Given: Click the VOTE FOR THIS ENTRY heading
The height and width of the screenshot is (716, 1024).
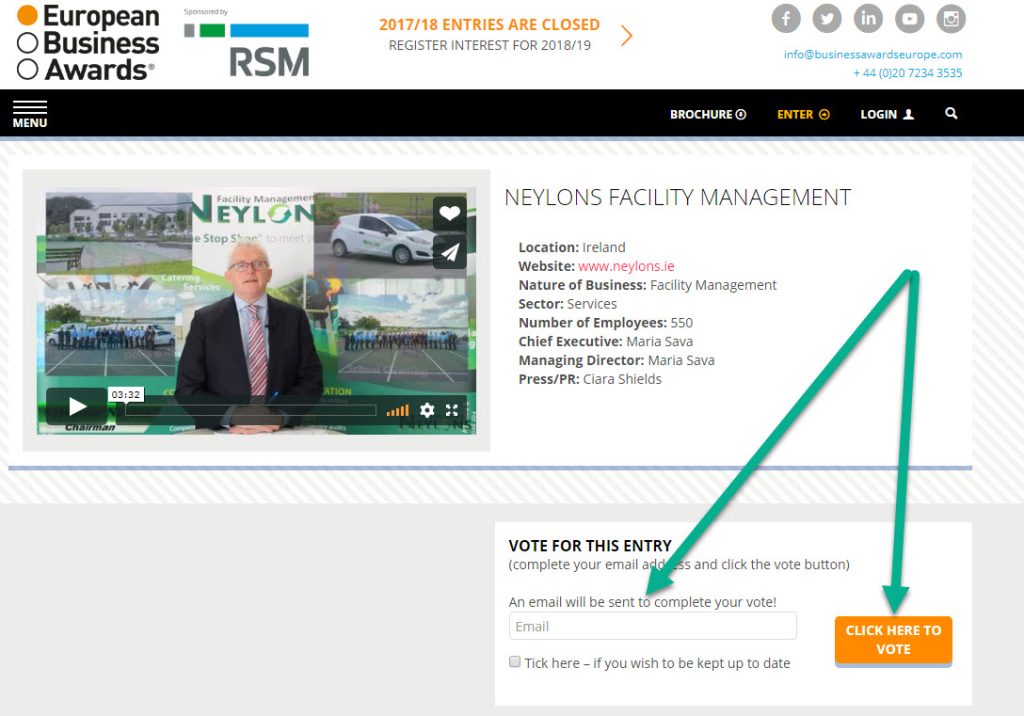Looking at the screenshot, I should [590, 545].
